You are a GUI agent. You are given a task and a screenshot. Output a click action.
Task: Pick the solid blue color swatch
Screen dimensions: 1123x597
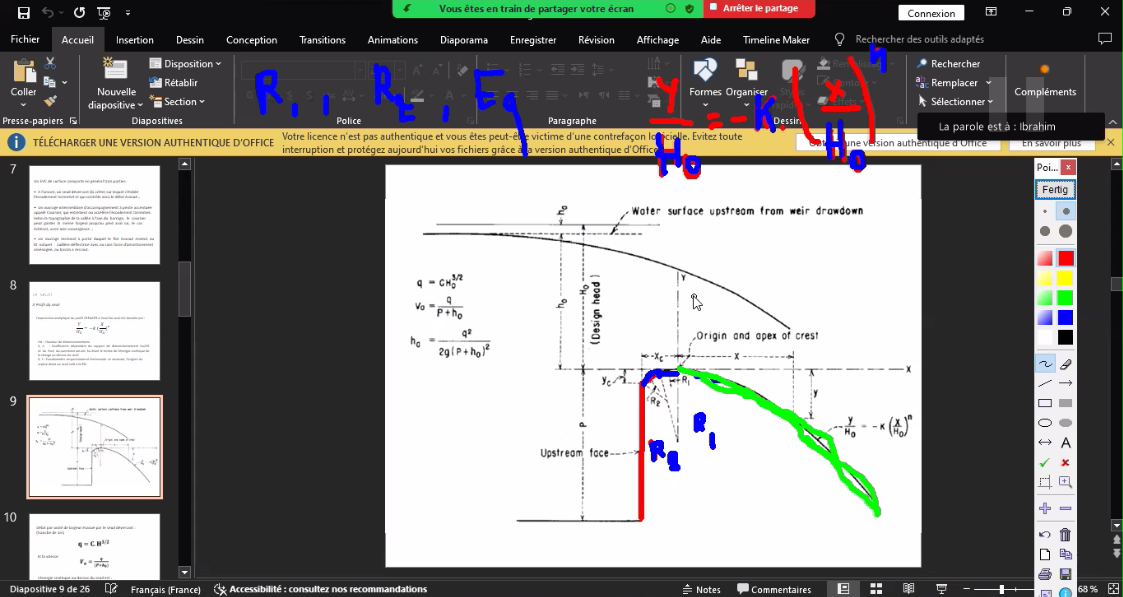pyautogui.click(x=1066, y=317)
